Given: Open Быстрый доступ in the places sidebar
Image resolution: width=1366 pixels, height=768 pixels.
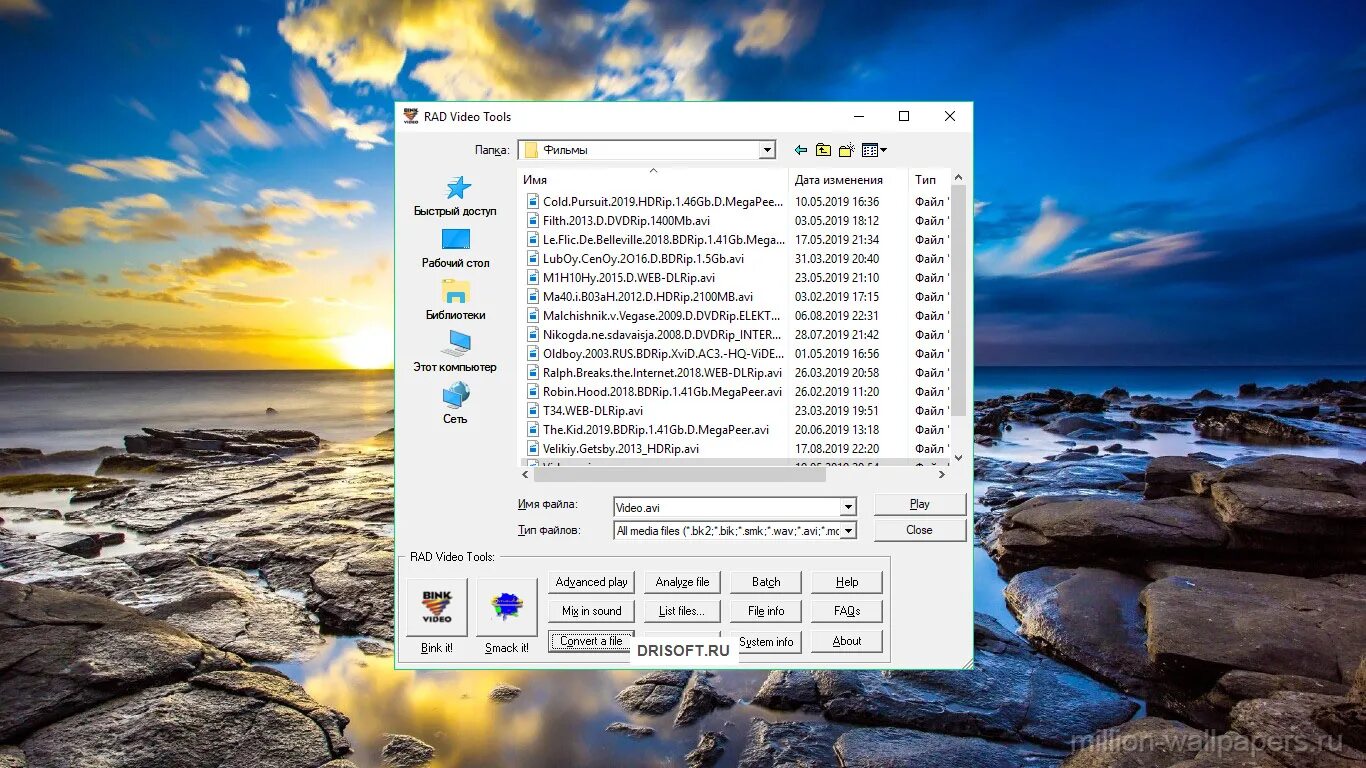Looking at the screenshot, I should click(456, 196).
